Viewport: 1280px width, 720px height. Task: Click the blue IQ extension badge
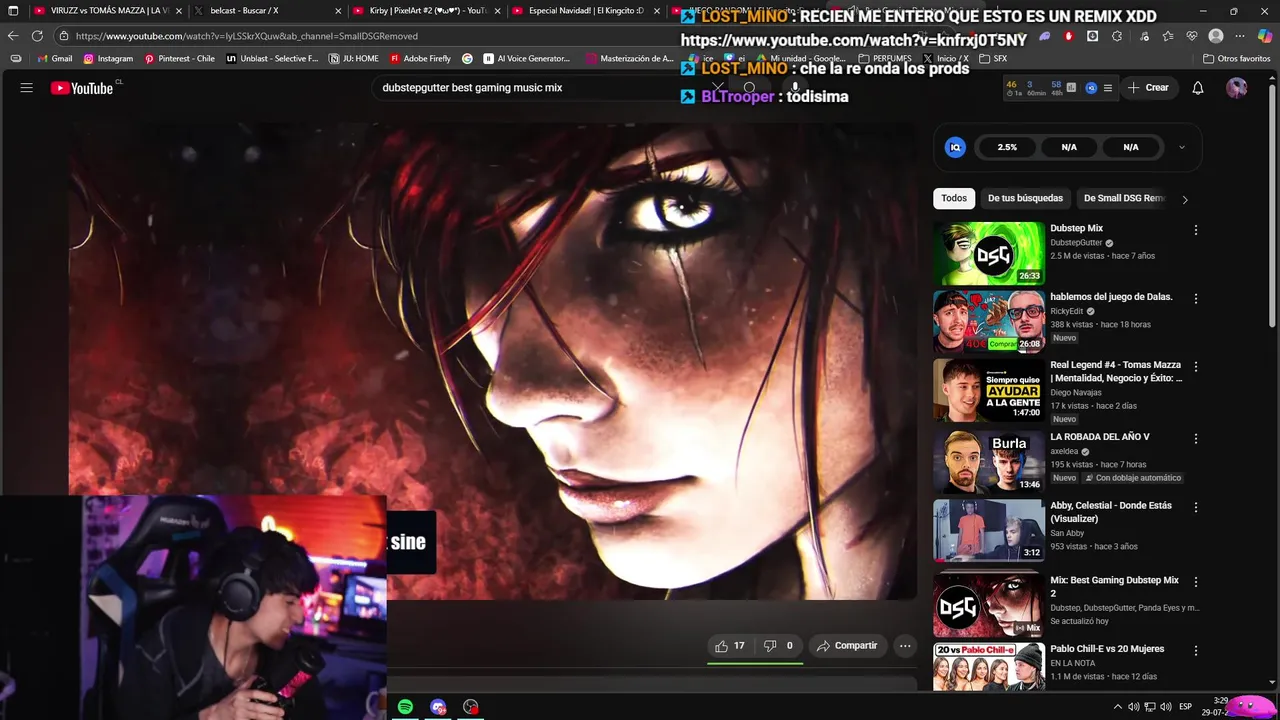click(x=955, y=147)
